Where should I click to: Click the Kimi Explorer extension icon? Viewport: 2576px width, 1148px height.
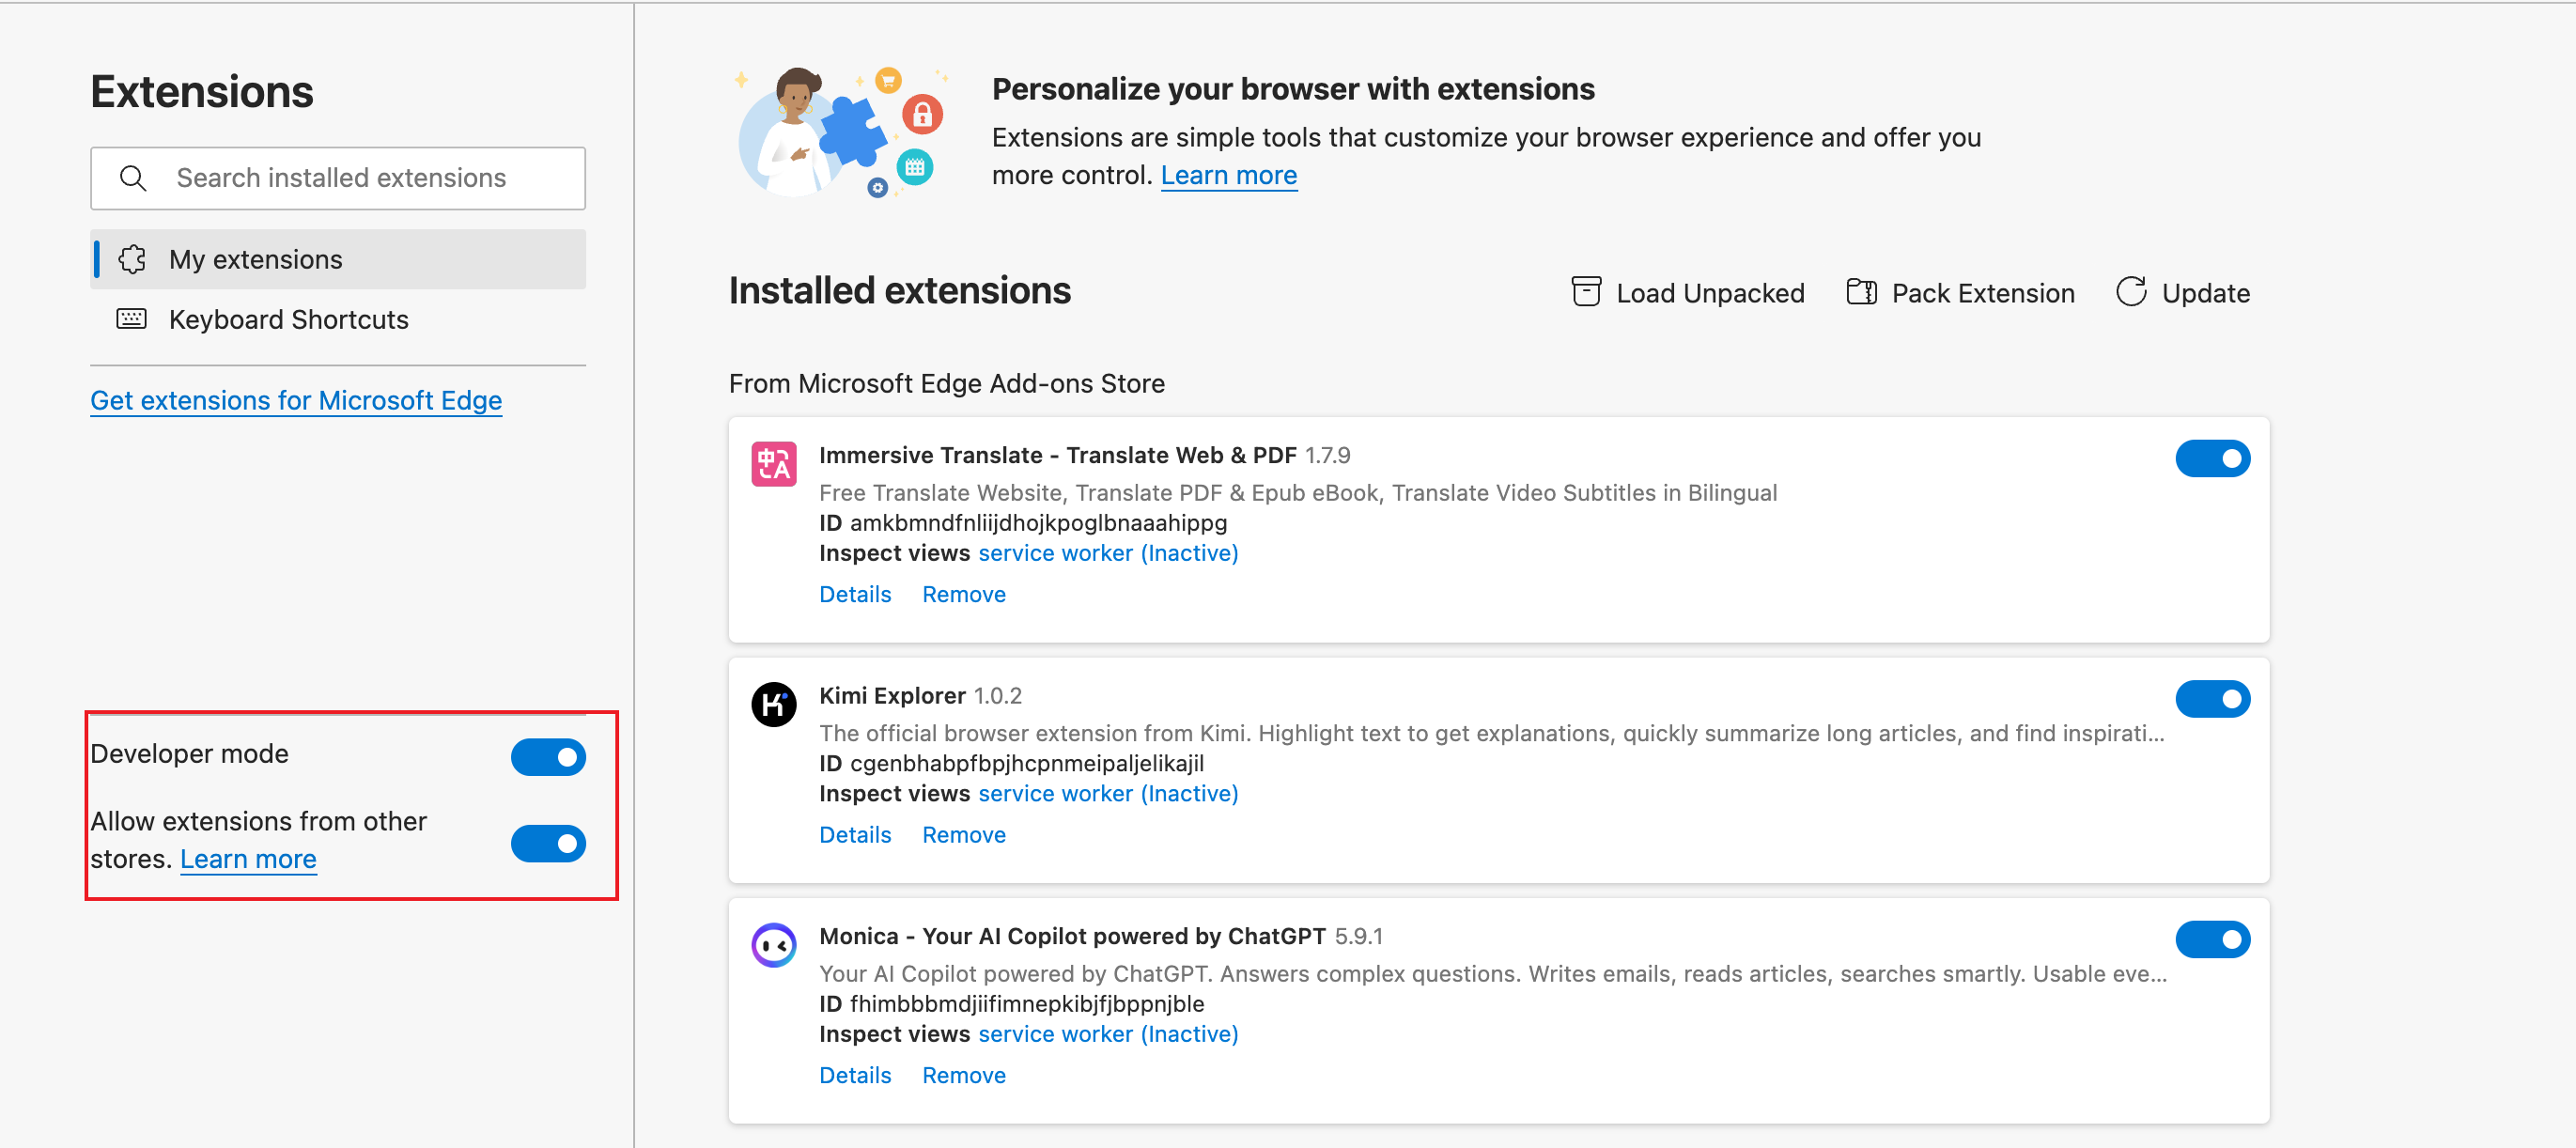[773, 705]
